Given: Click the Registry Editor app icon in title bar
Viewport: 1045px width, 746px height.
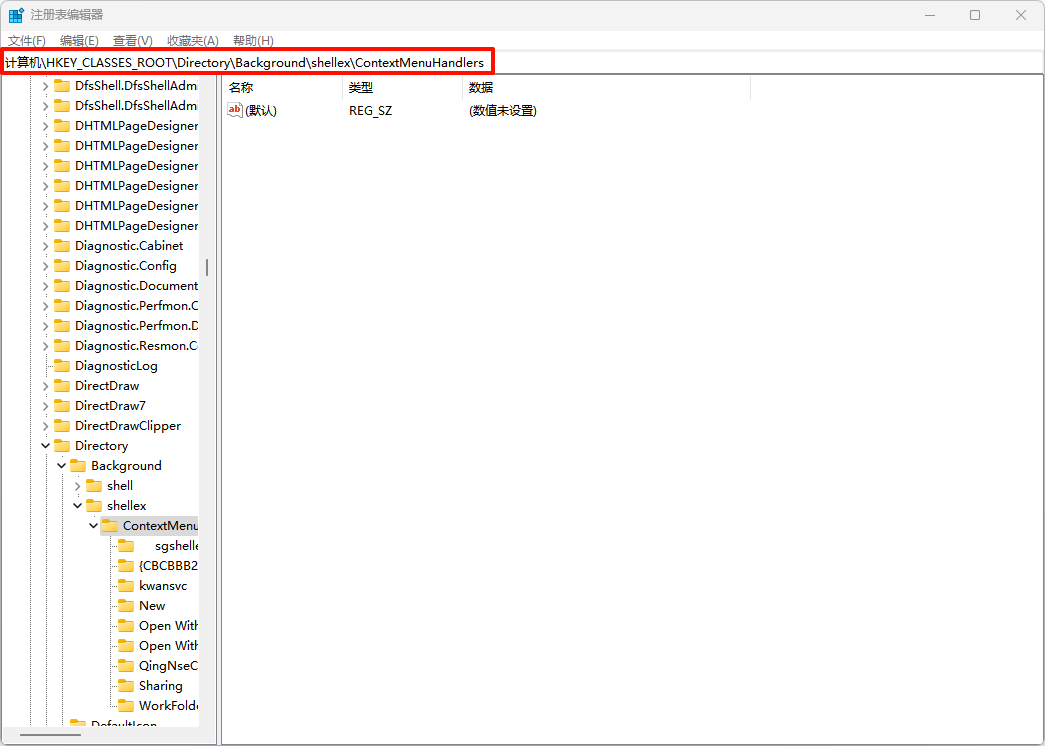Looking at the screenshot, I should [16, 15].
